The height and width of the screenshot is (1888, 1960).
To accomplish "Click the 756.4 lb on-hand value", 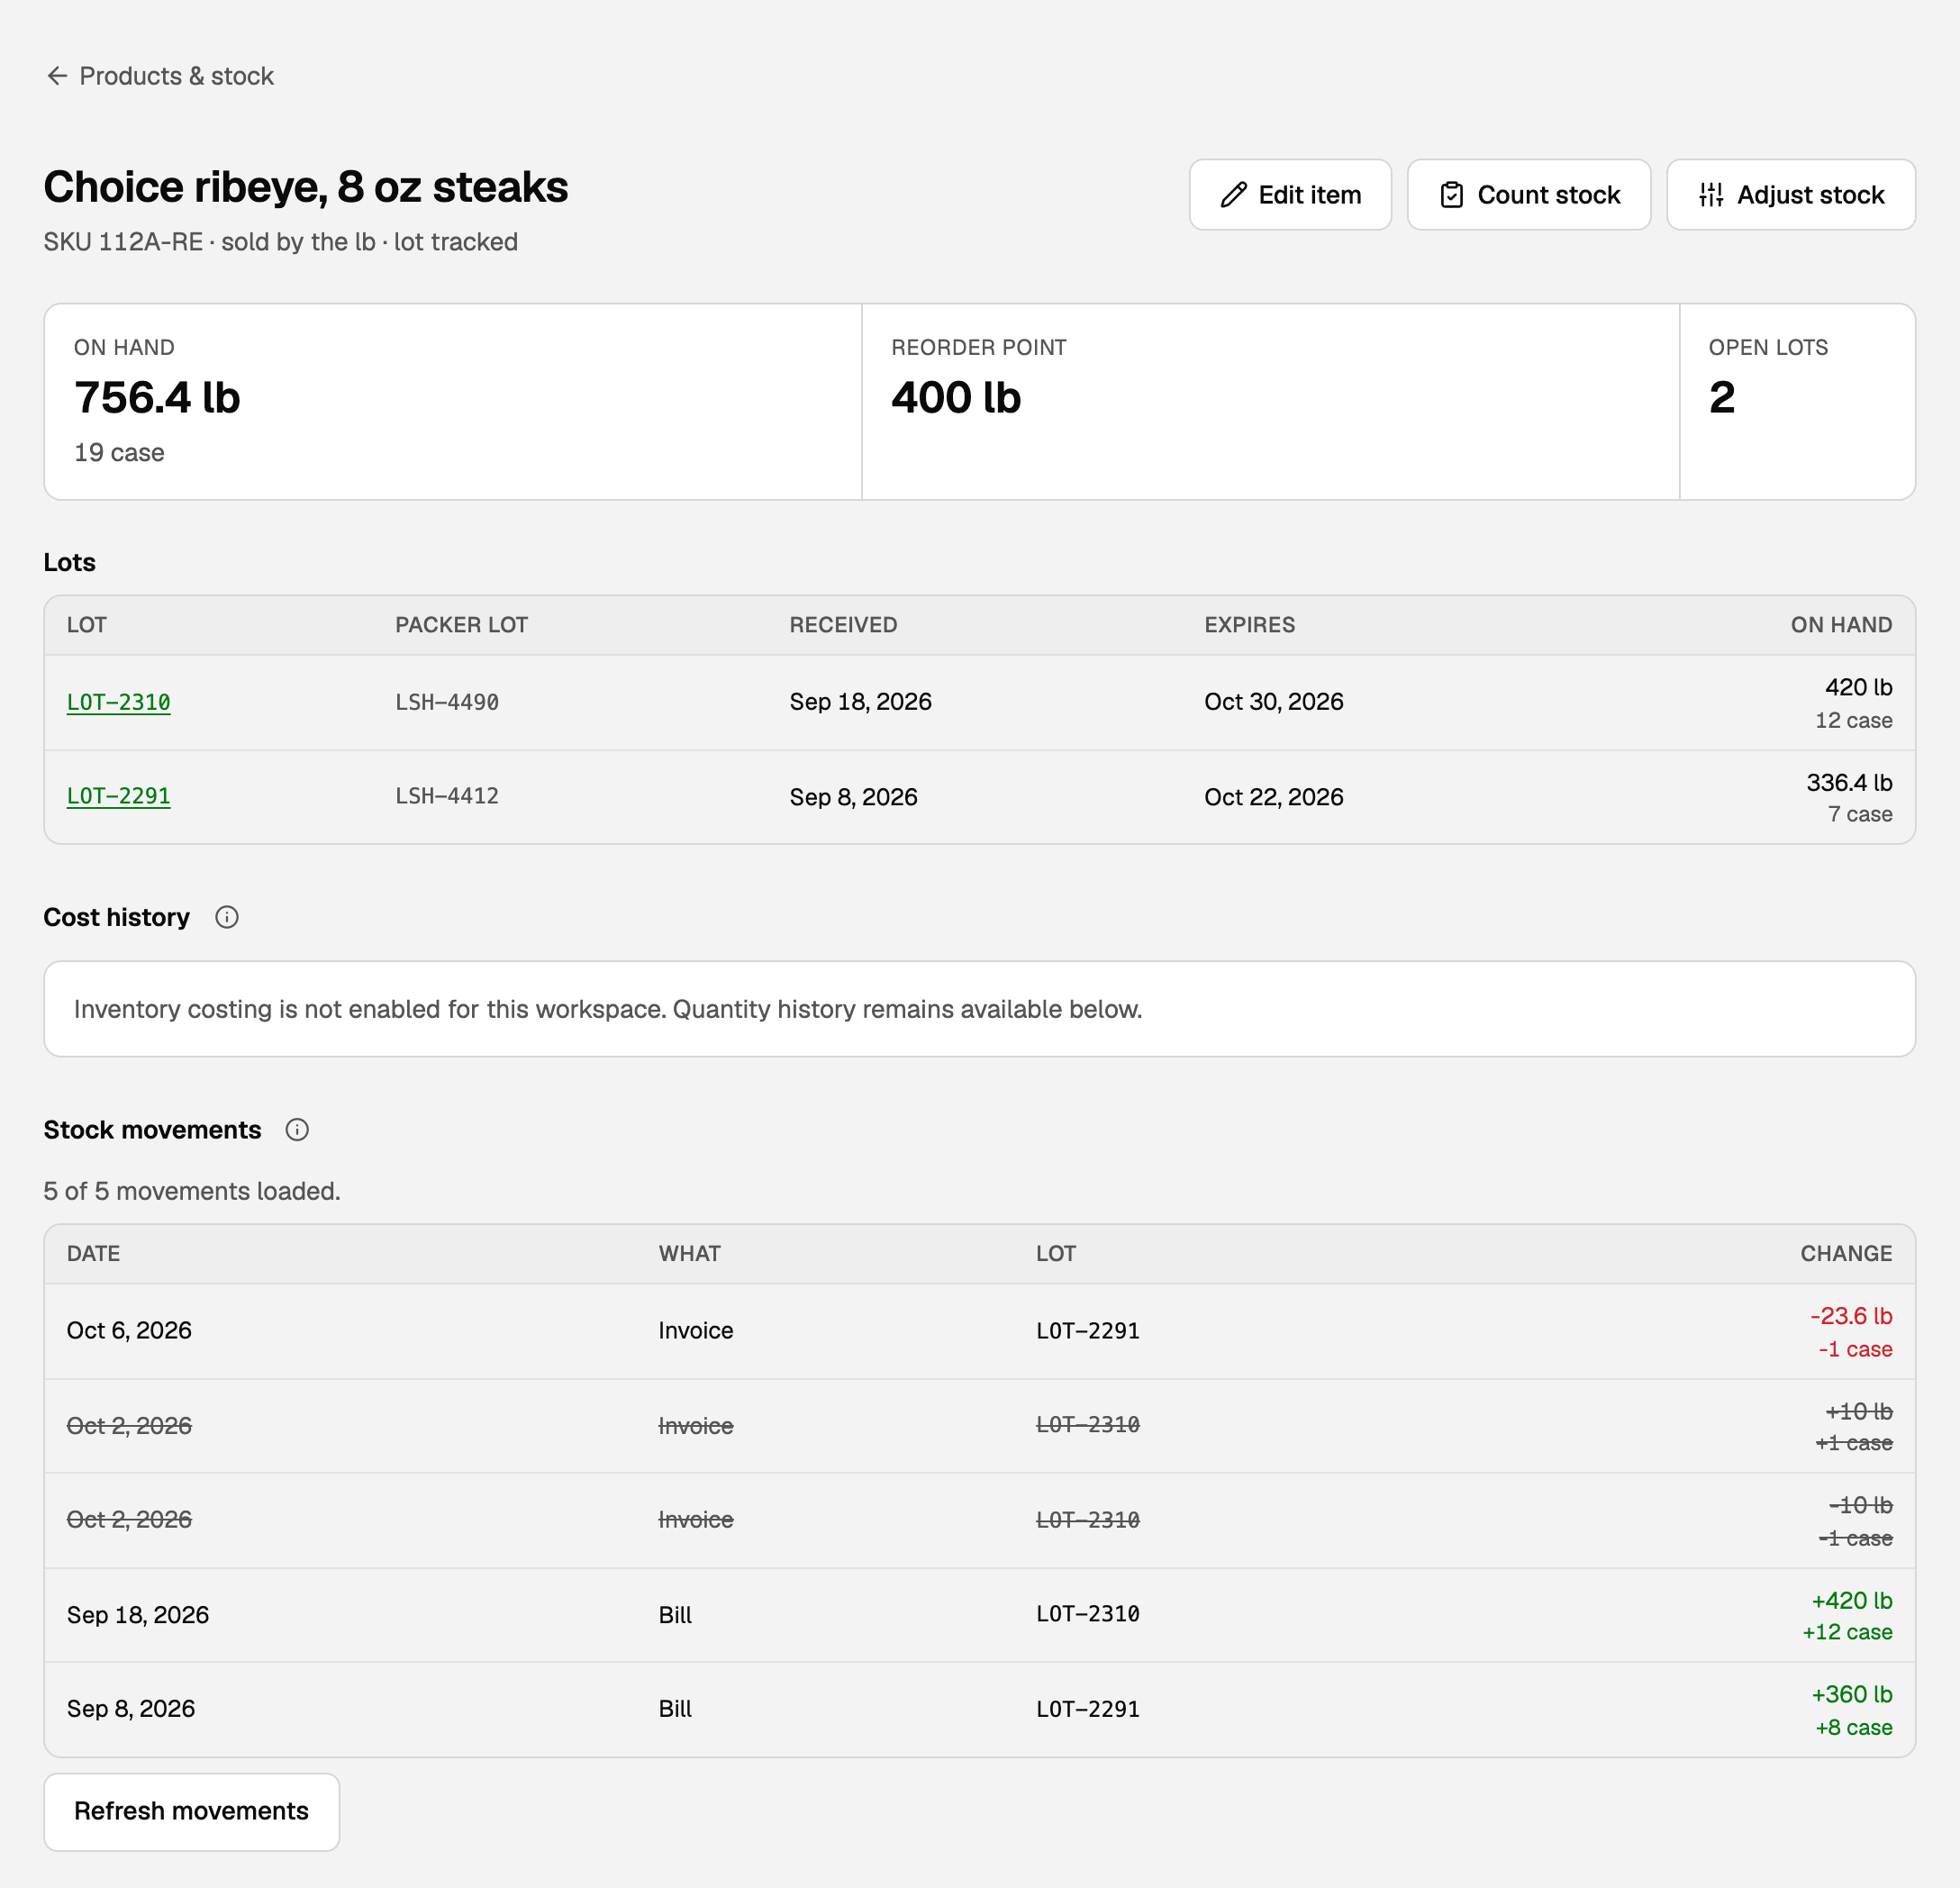I will [157, 397].
